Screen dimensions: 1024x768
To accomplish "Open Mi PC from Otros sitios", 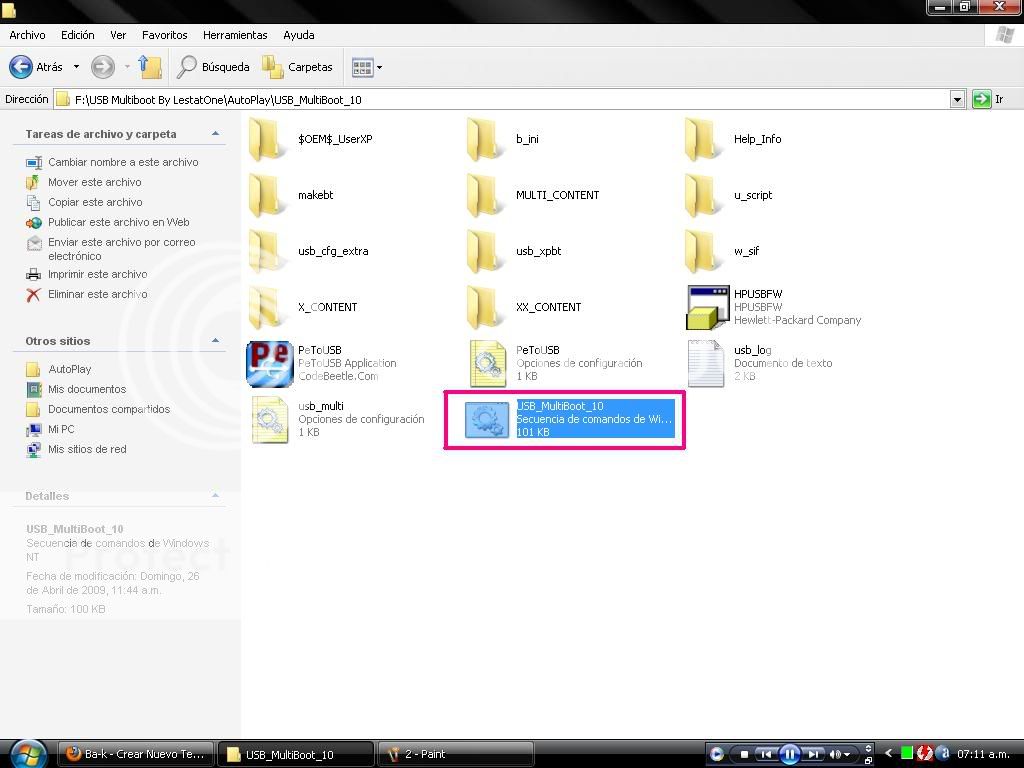I will coord(61,429).
